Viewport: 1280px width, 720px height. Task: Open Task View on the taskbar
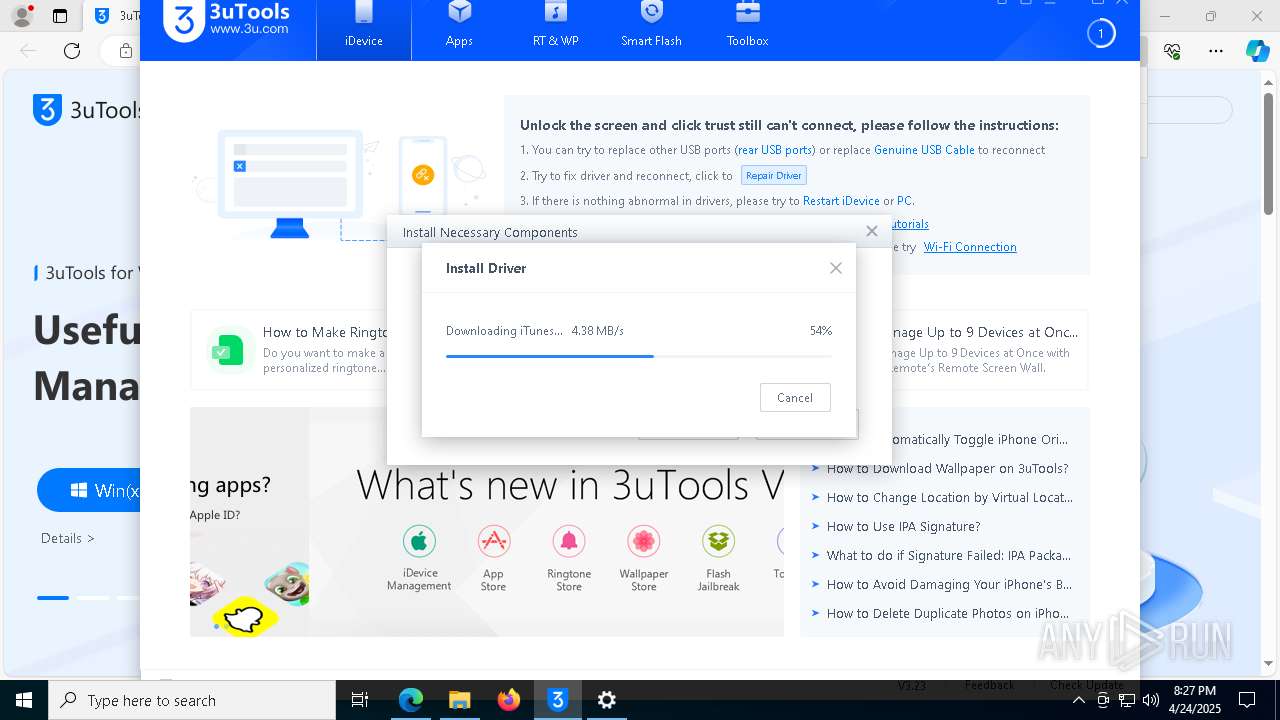[360, 700]
